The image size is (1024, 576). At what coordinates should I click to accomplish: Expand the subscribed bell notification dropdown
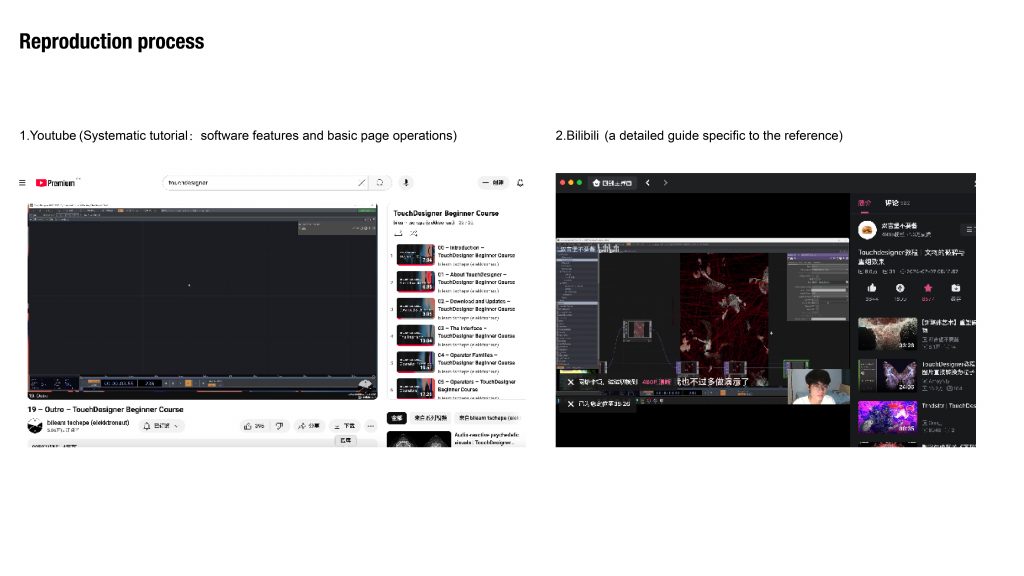pyautogui.click(x=161, y=426)
